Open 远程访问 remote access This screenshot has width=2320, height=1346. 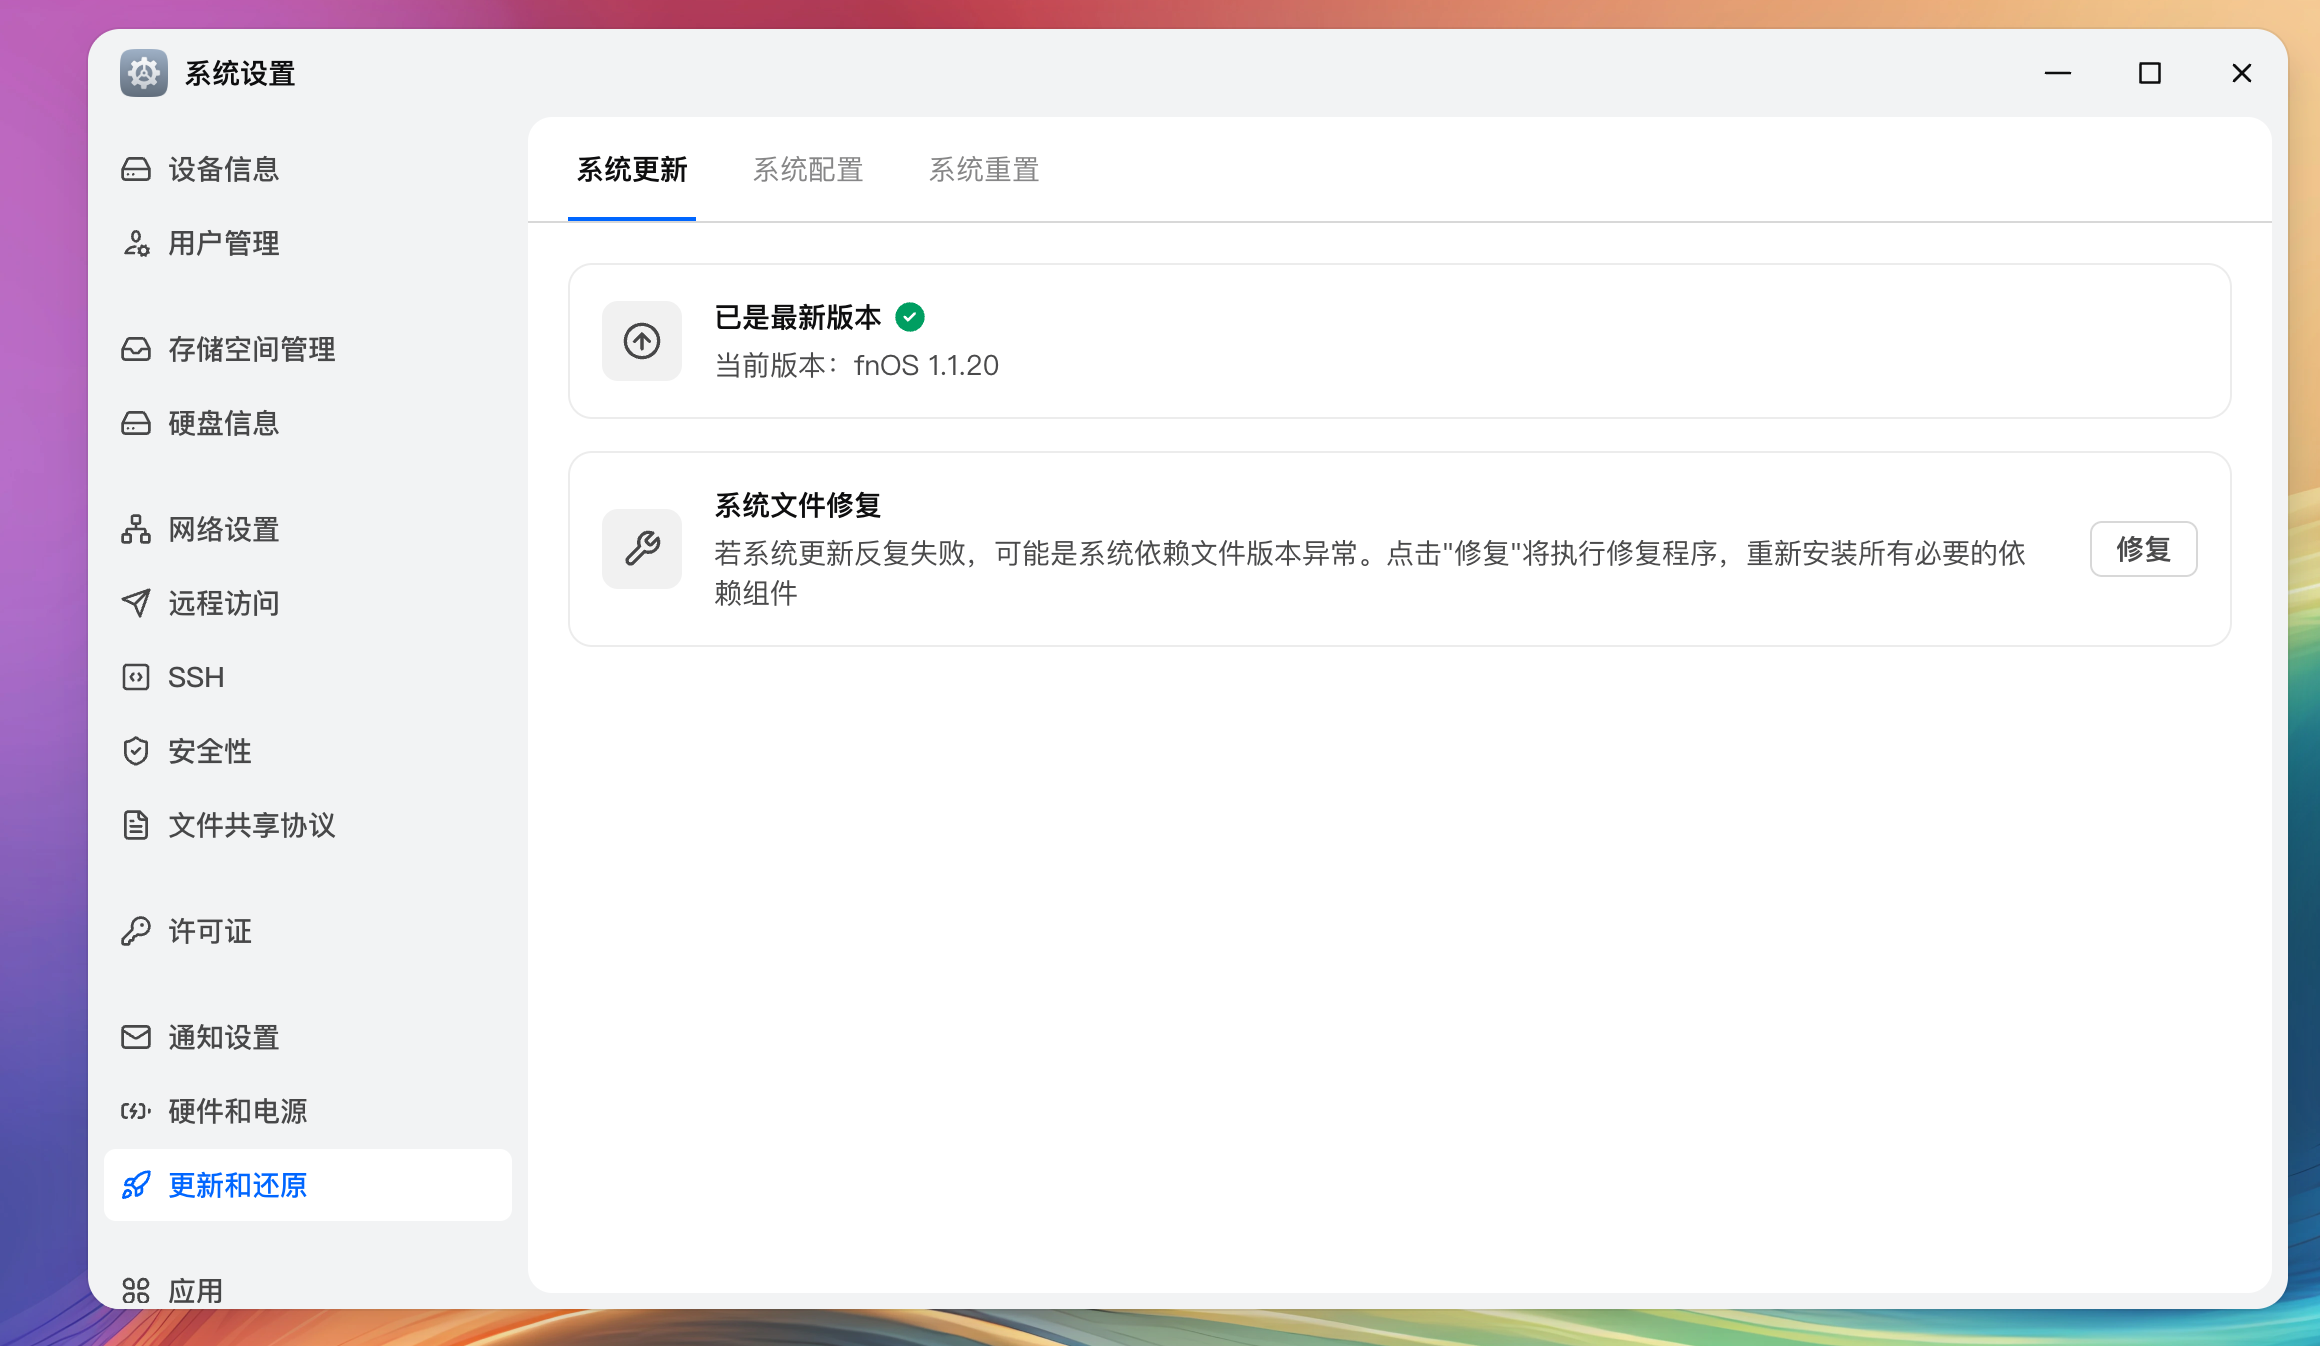[222, 603]
